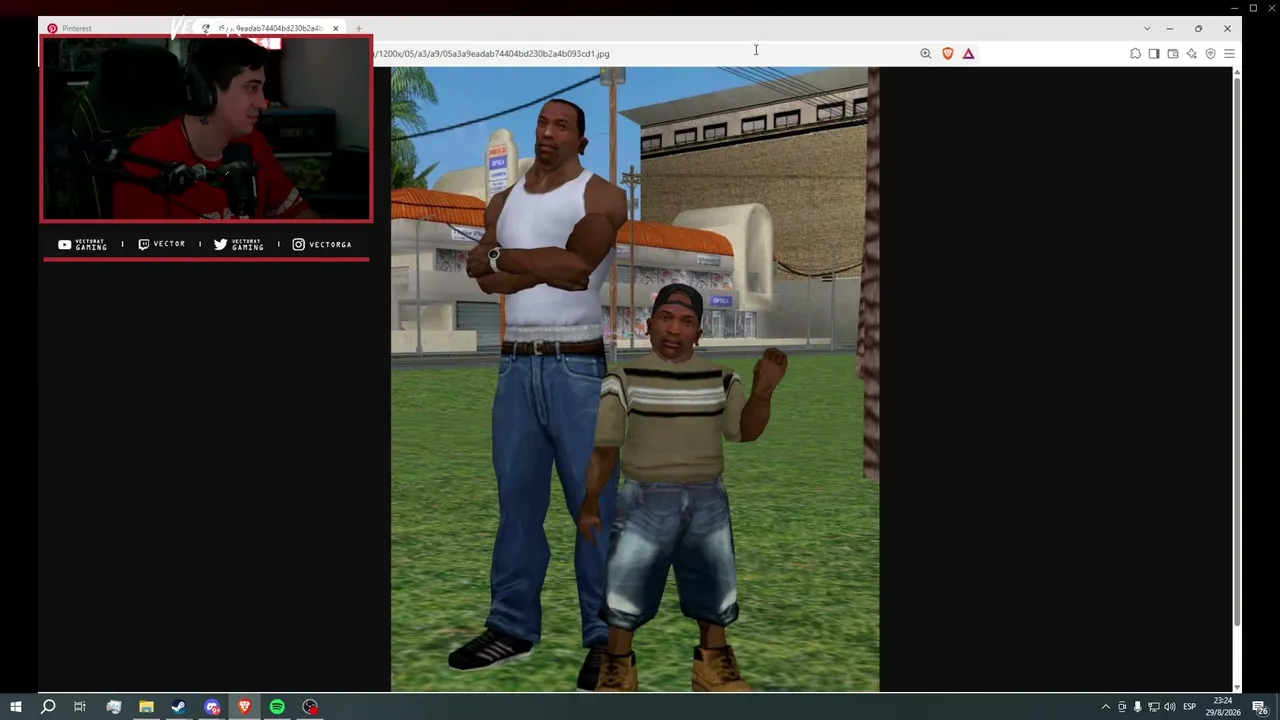Click the zoom magnifier icon in address bar
Viewport: 1280px width, 720px height.
[925, 54]
